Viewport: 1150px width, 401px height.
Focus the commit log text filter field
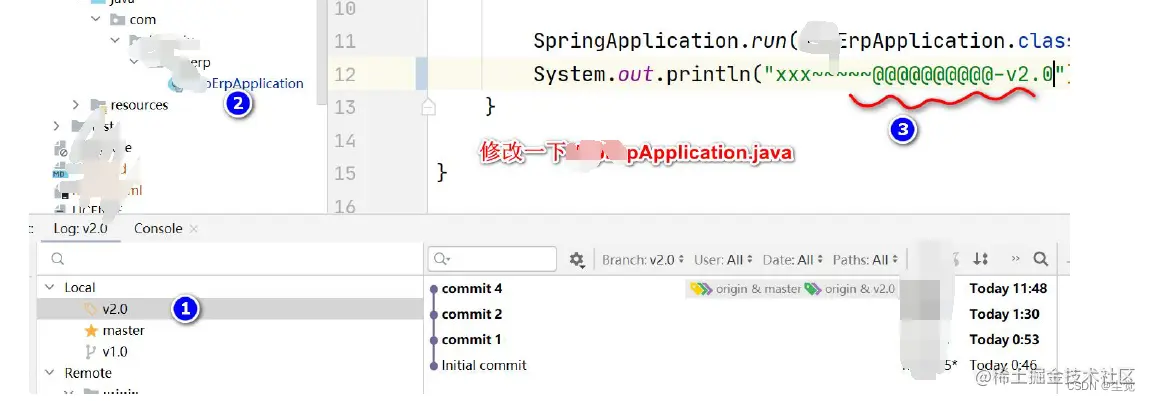(493, 259)
